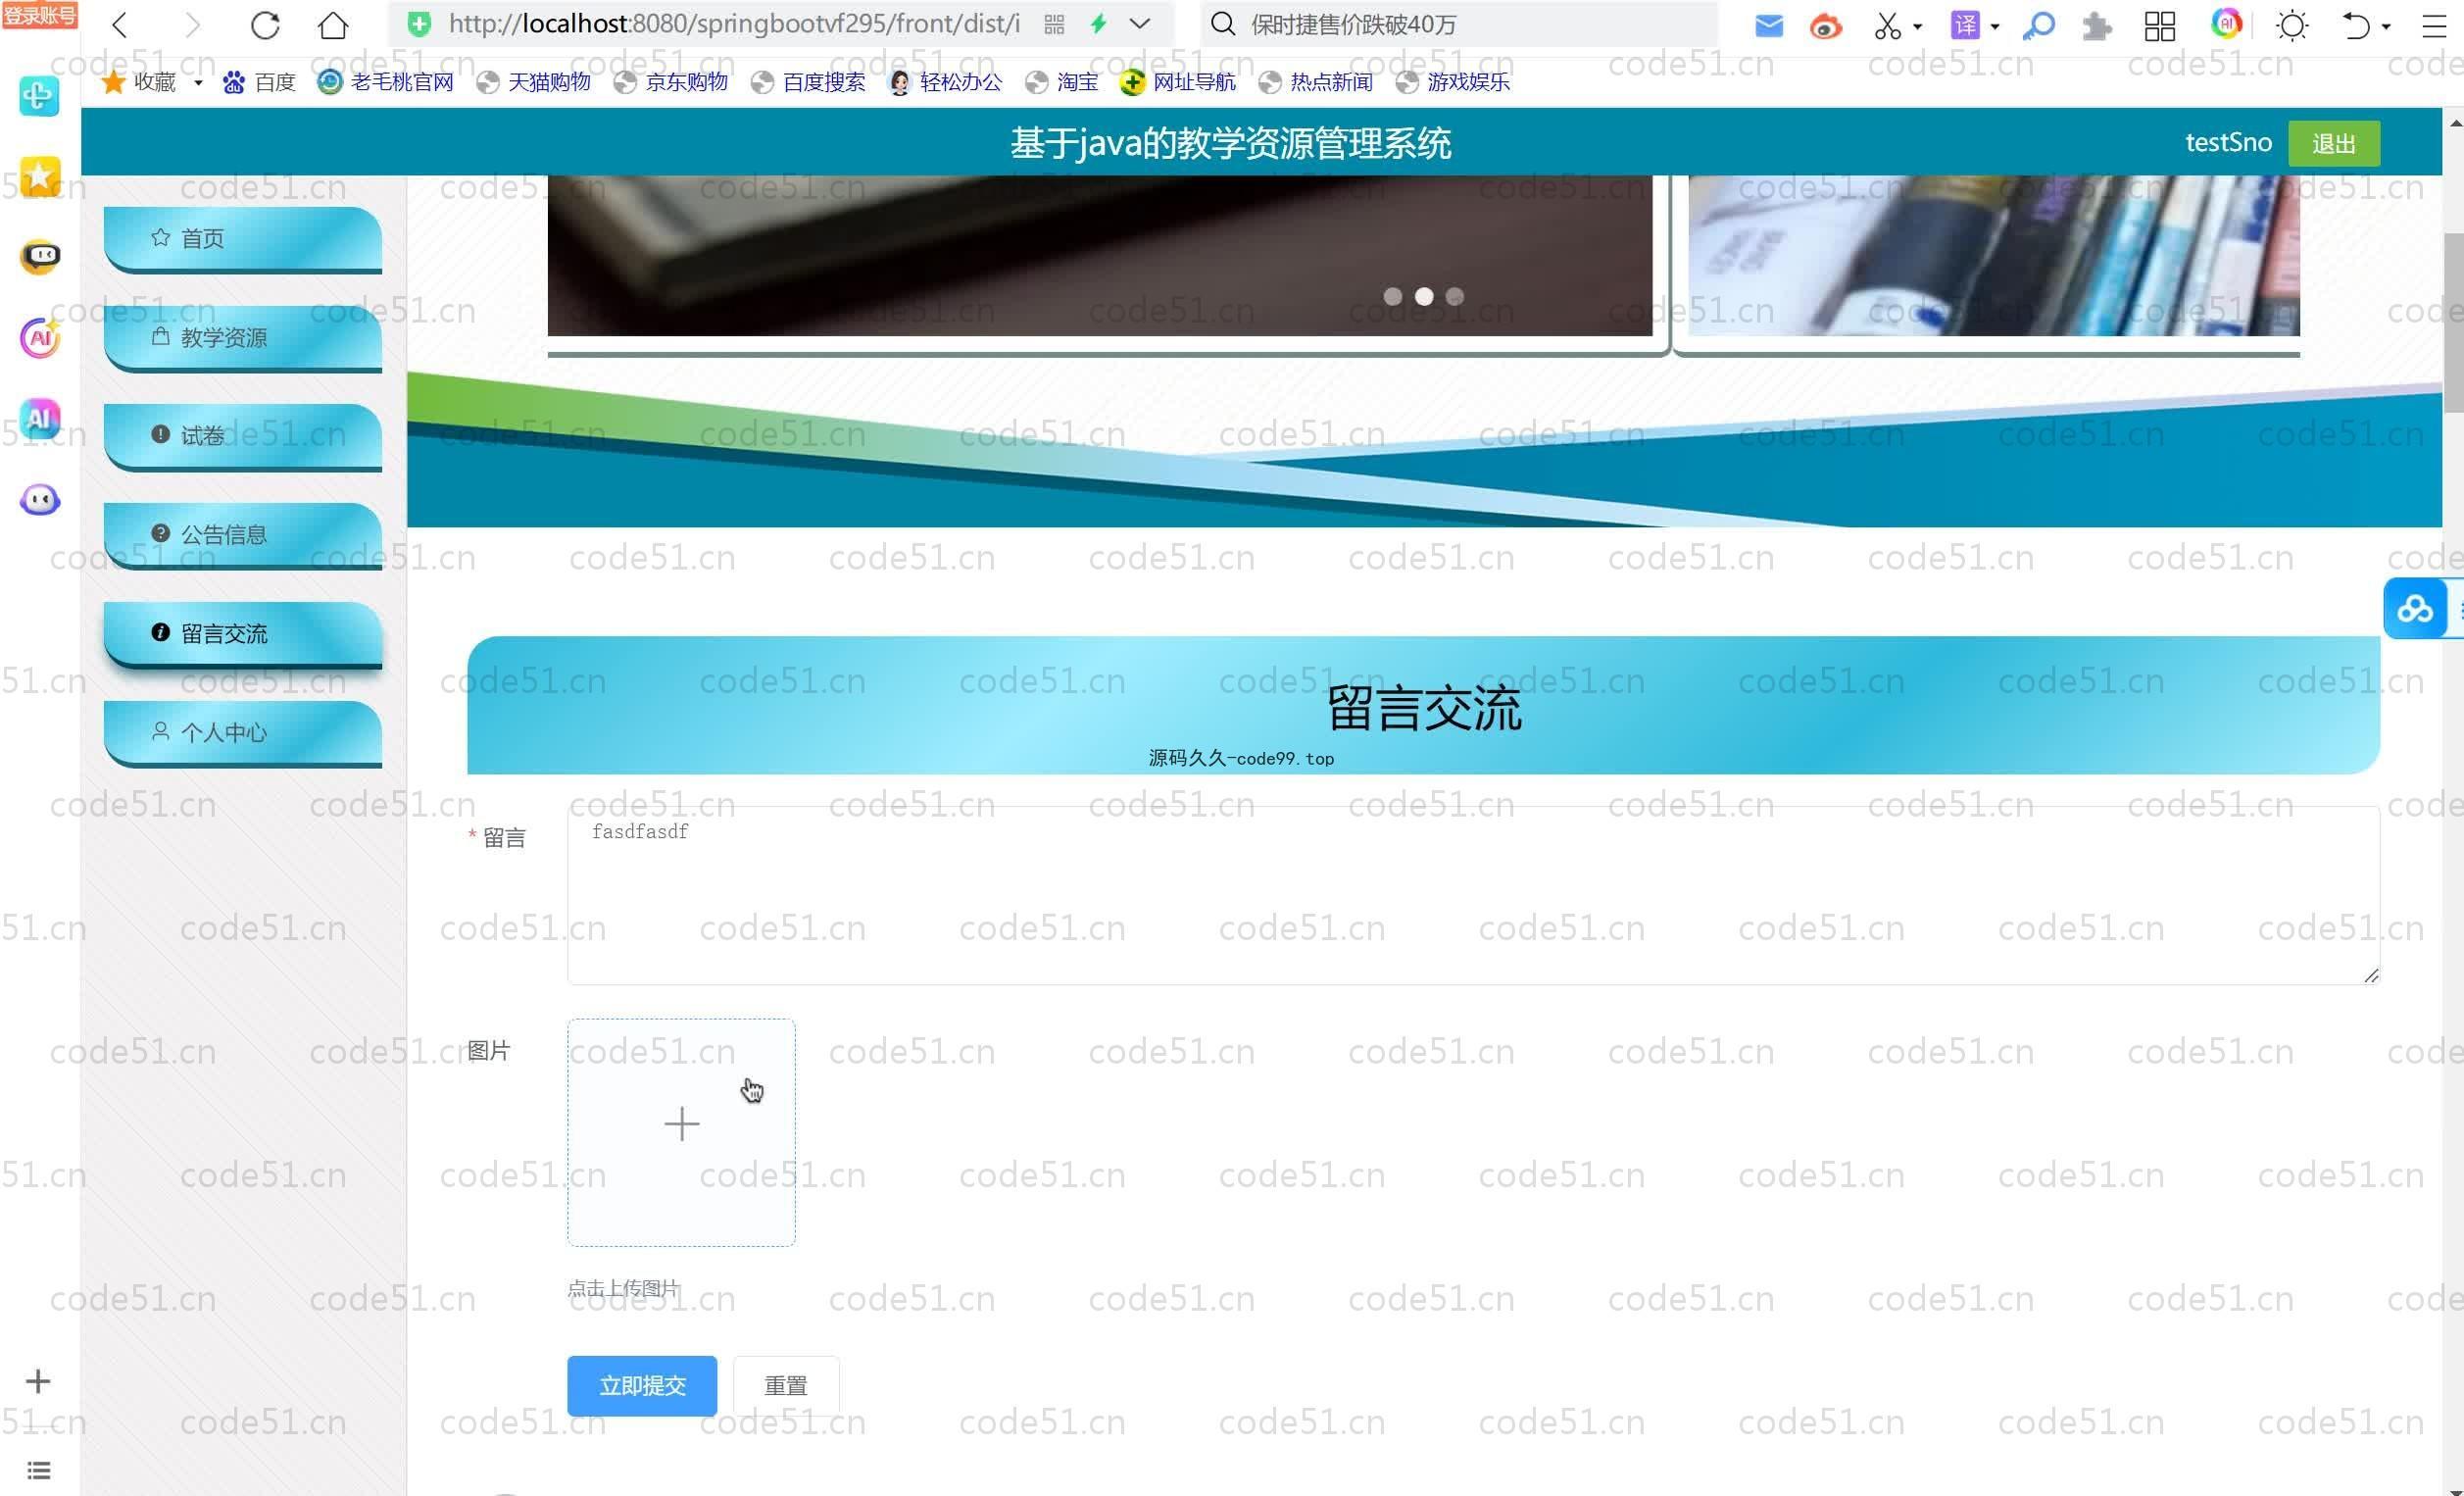The image size is (2464, 1496).
Task: Open the 百度 bookmark
Action: point(259,82)
